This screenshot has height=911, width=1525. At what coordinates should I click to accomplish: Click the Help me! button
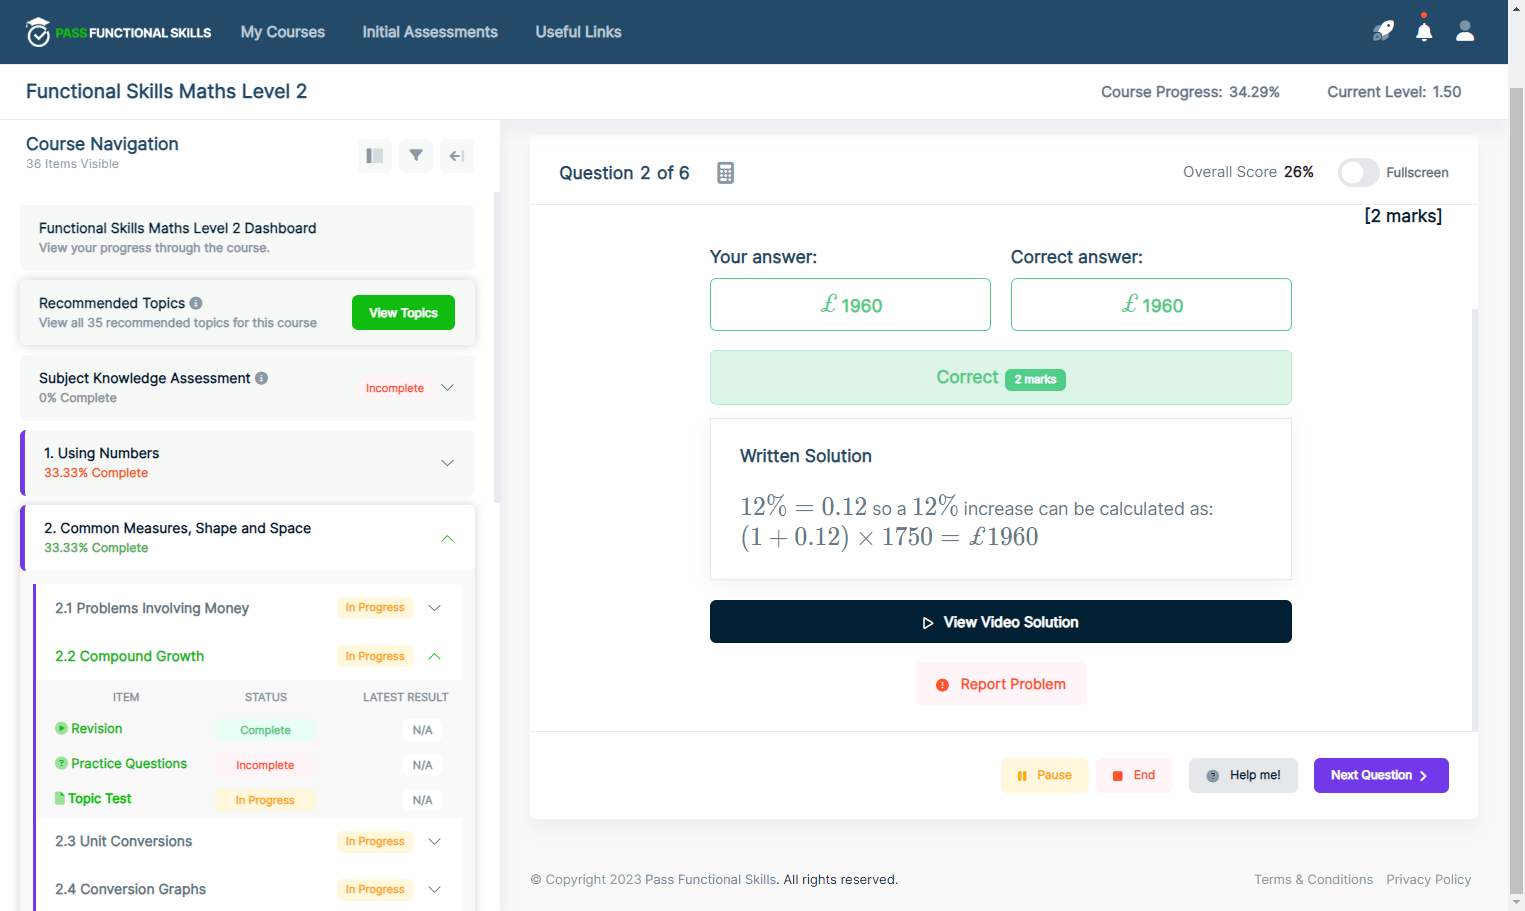click(x=1243, y=776)
